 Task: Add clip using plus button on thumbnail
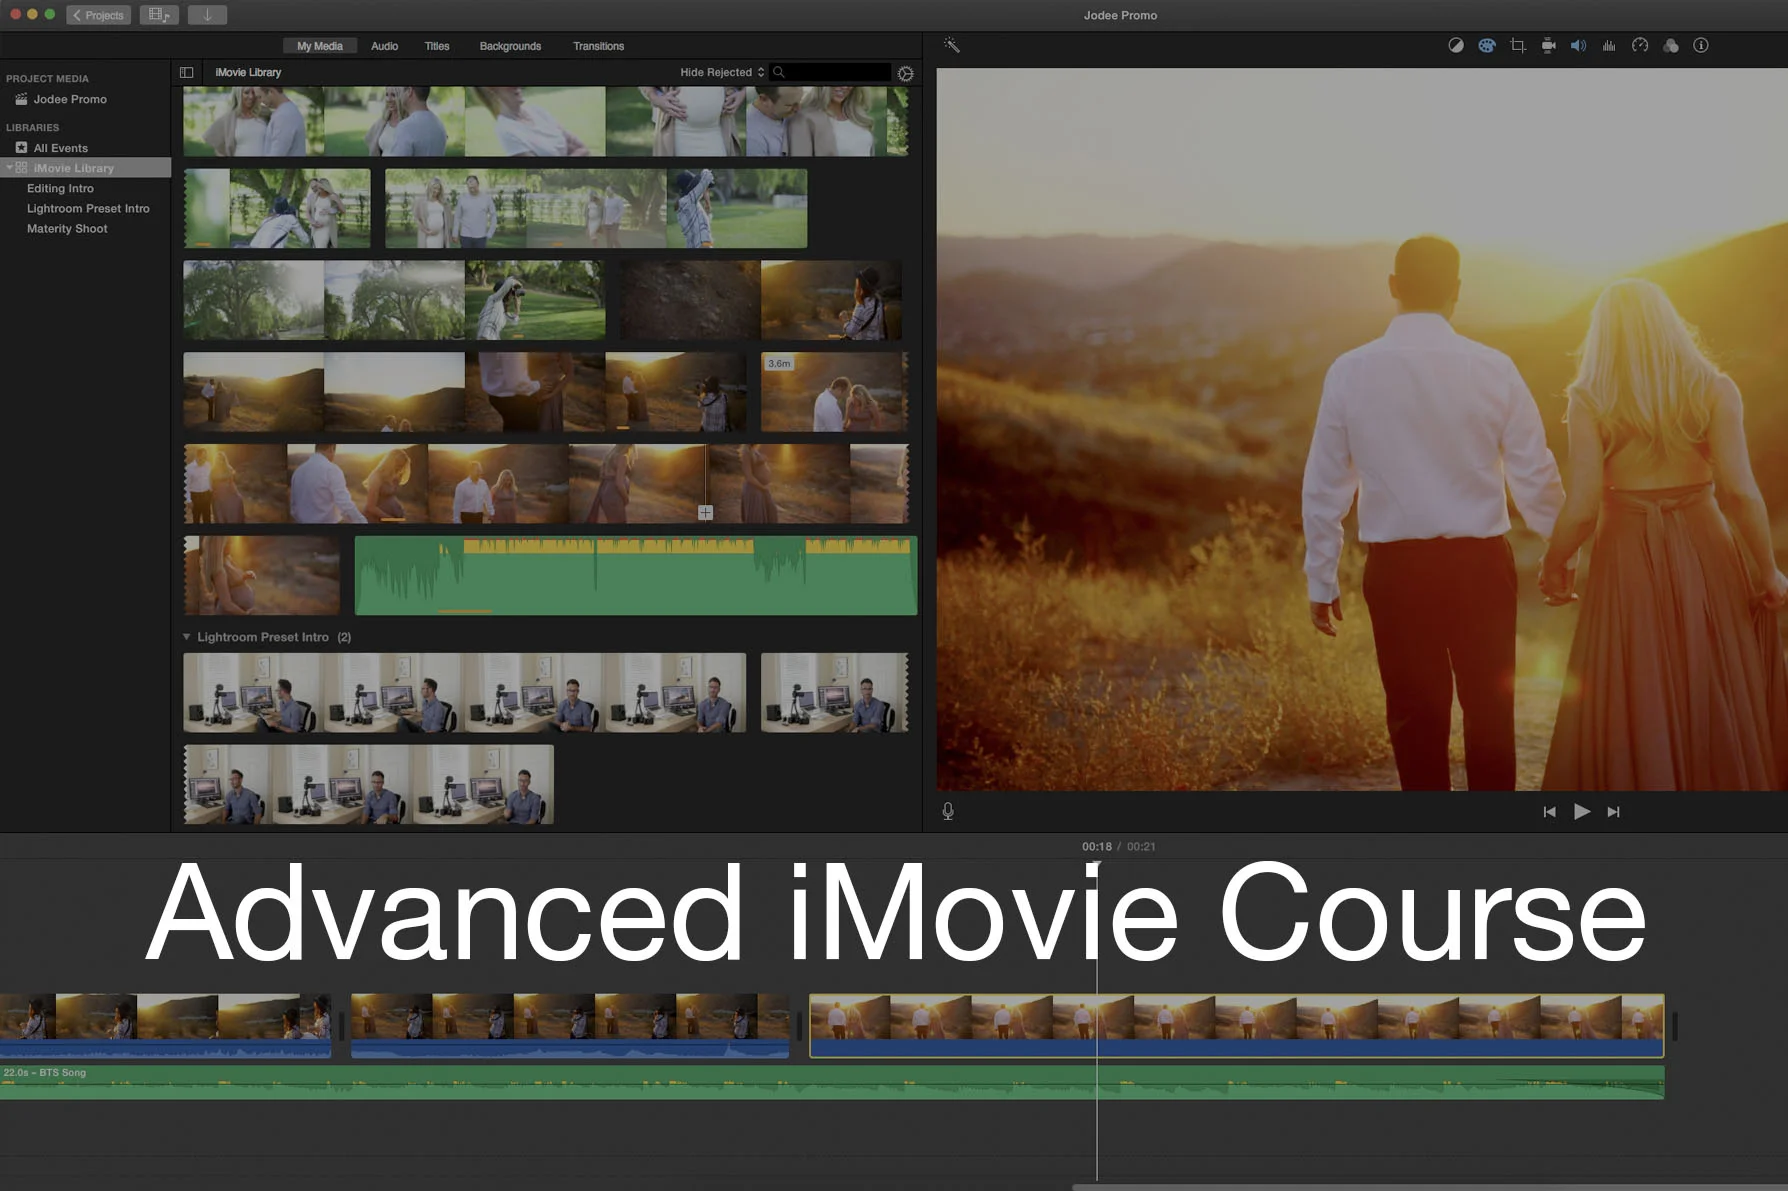pos(705,512)
